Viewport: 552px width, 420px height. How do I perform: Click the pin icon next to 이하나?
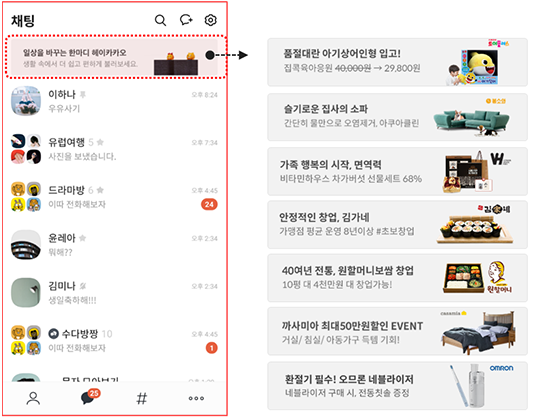coord(83,94)
